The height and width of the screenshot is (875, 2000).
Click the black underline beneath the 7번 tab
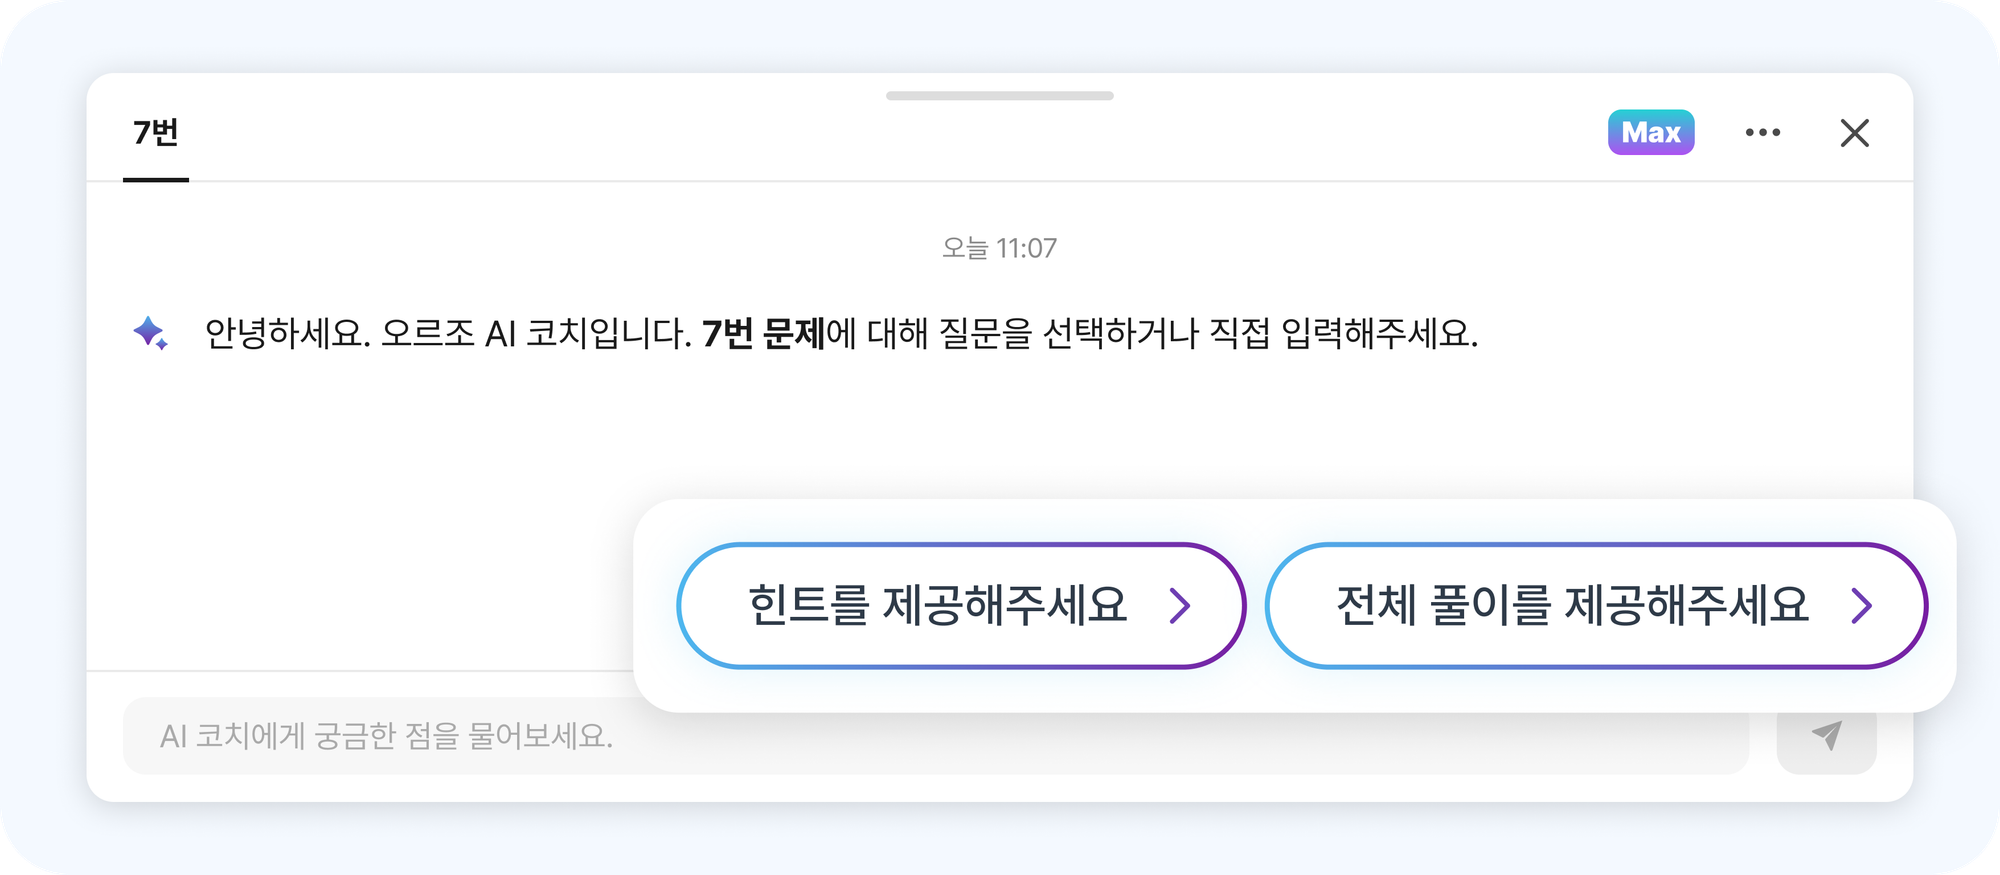coord(156,180)
